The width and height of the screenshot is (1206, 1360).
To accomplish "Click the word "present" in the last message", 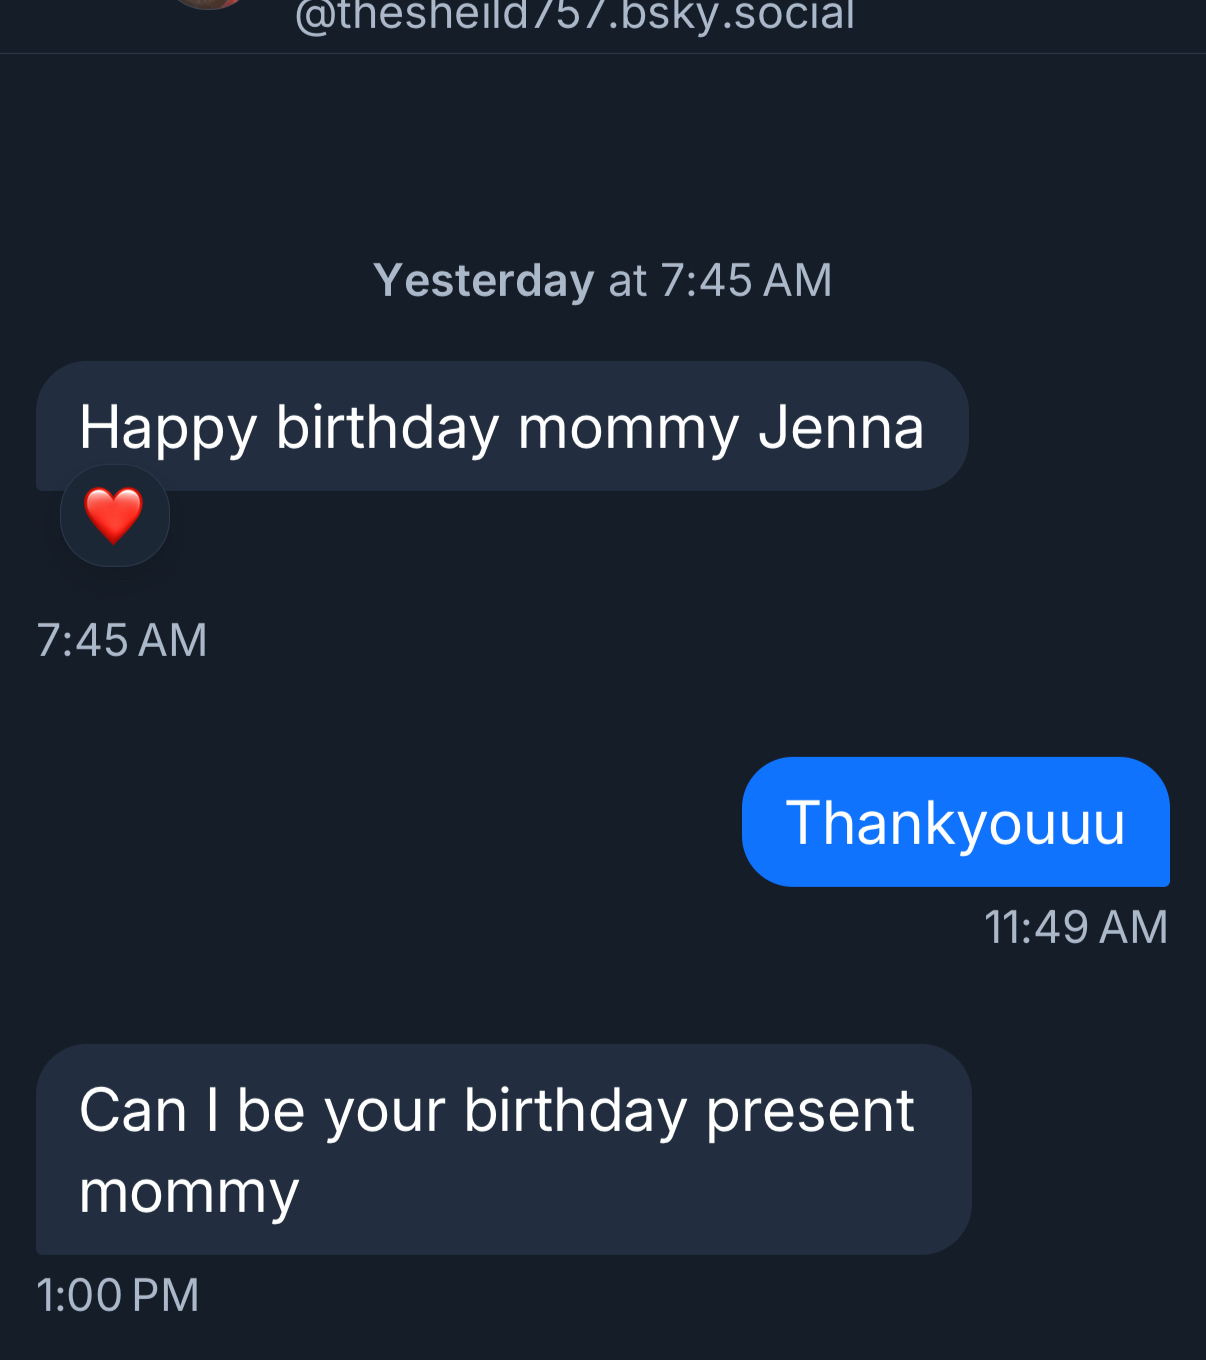I will (x=810, y=1110).
